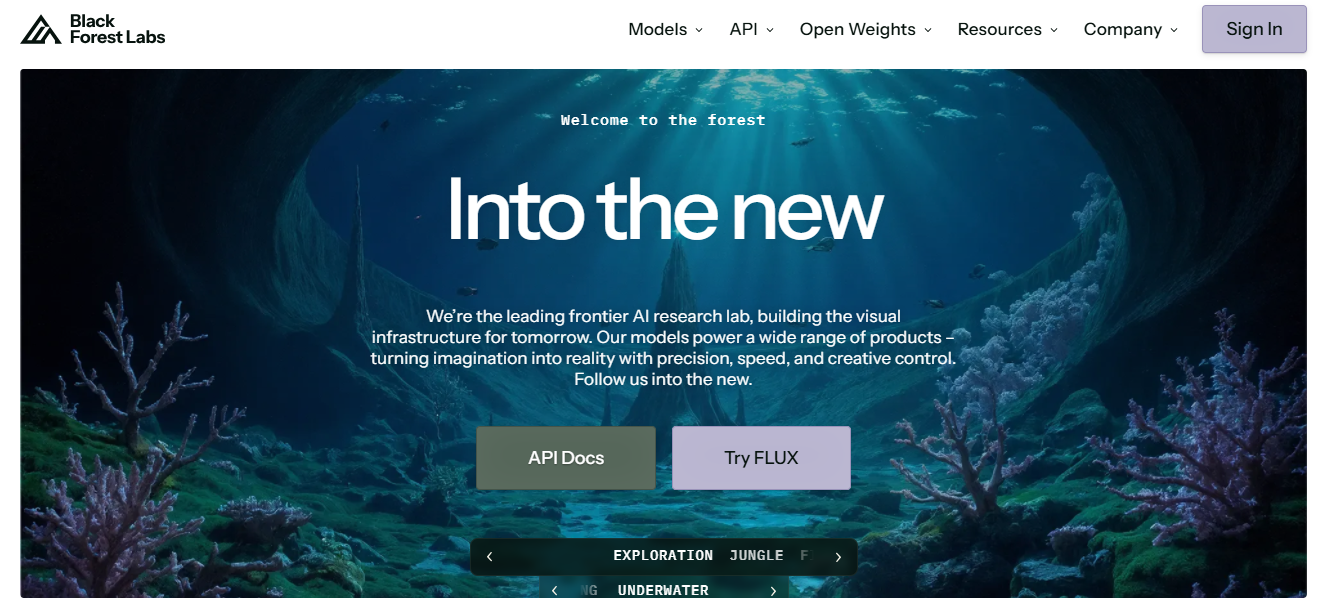Click left arrow beside UNDERWATER selector
The image size is (1333, 605).
coord(555,591)
